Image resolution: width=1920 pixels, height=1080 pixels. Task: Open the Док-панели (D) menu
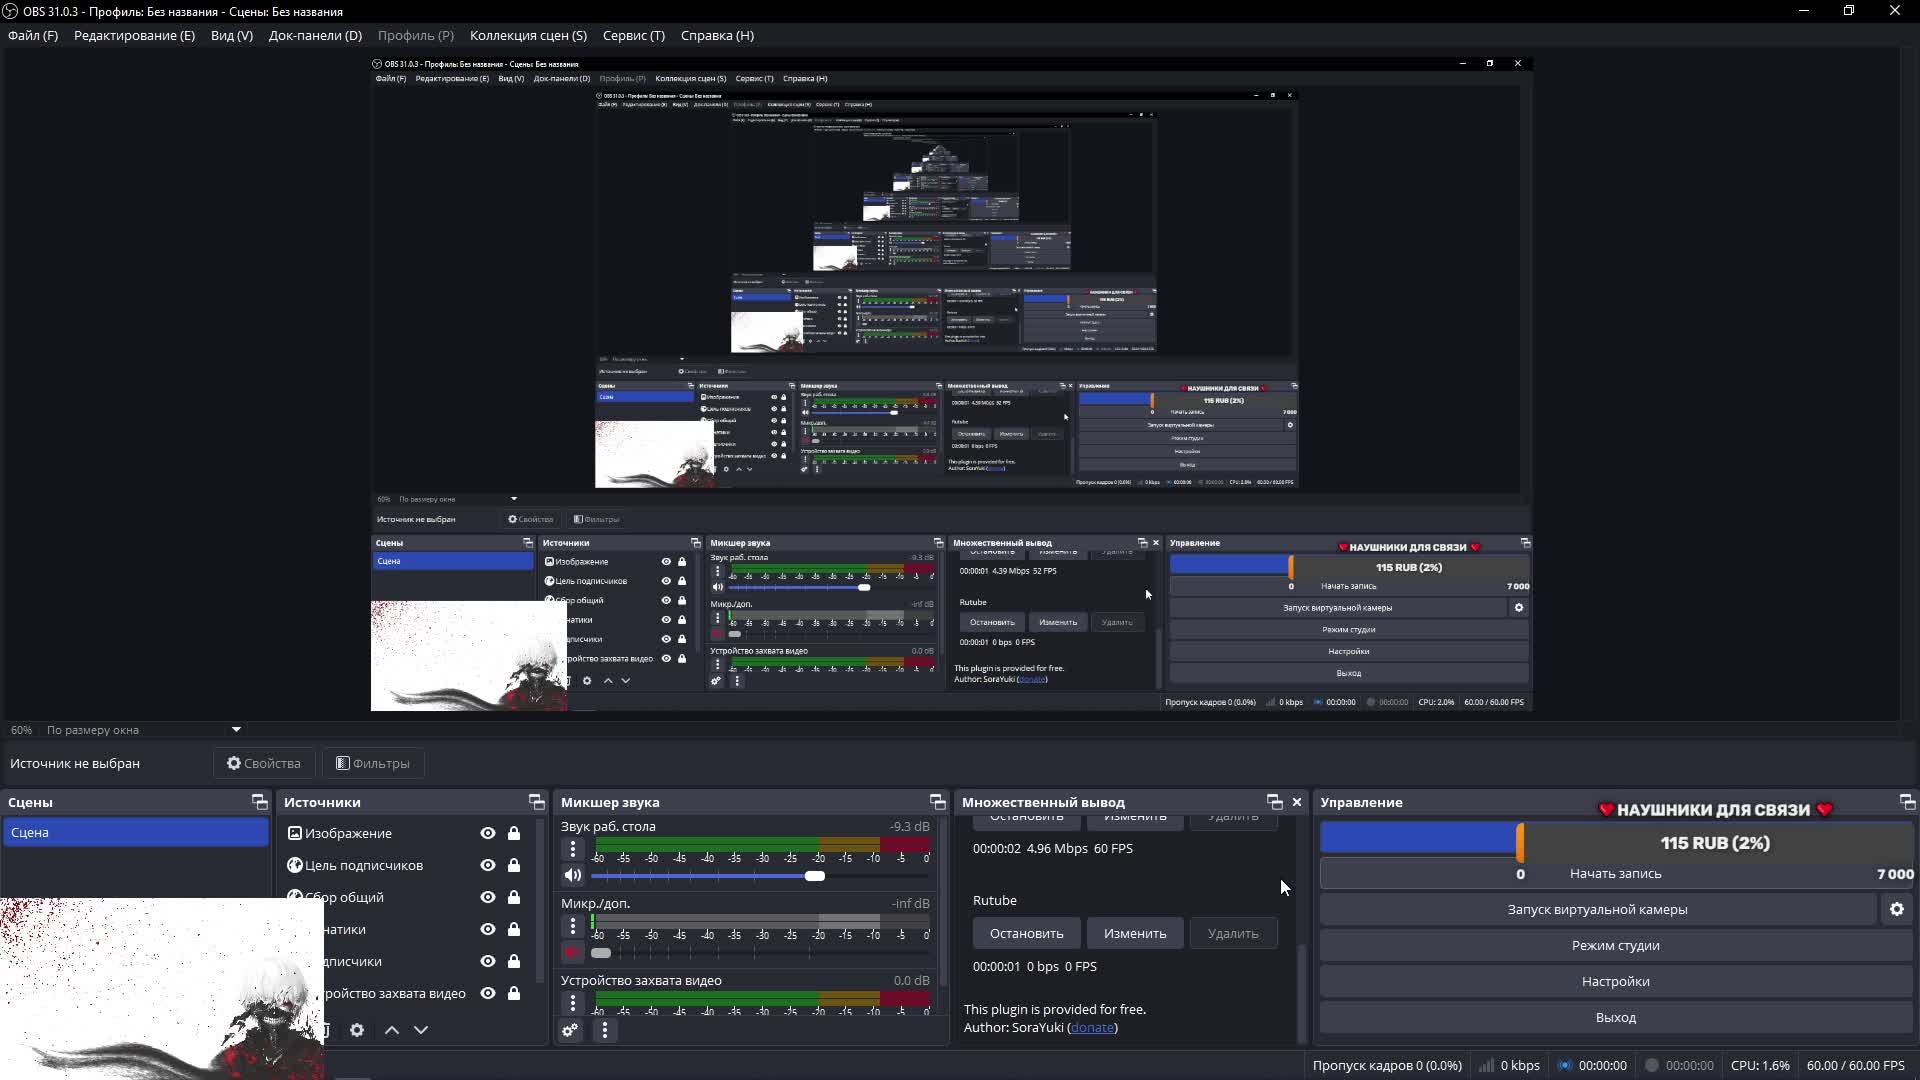315,35
